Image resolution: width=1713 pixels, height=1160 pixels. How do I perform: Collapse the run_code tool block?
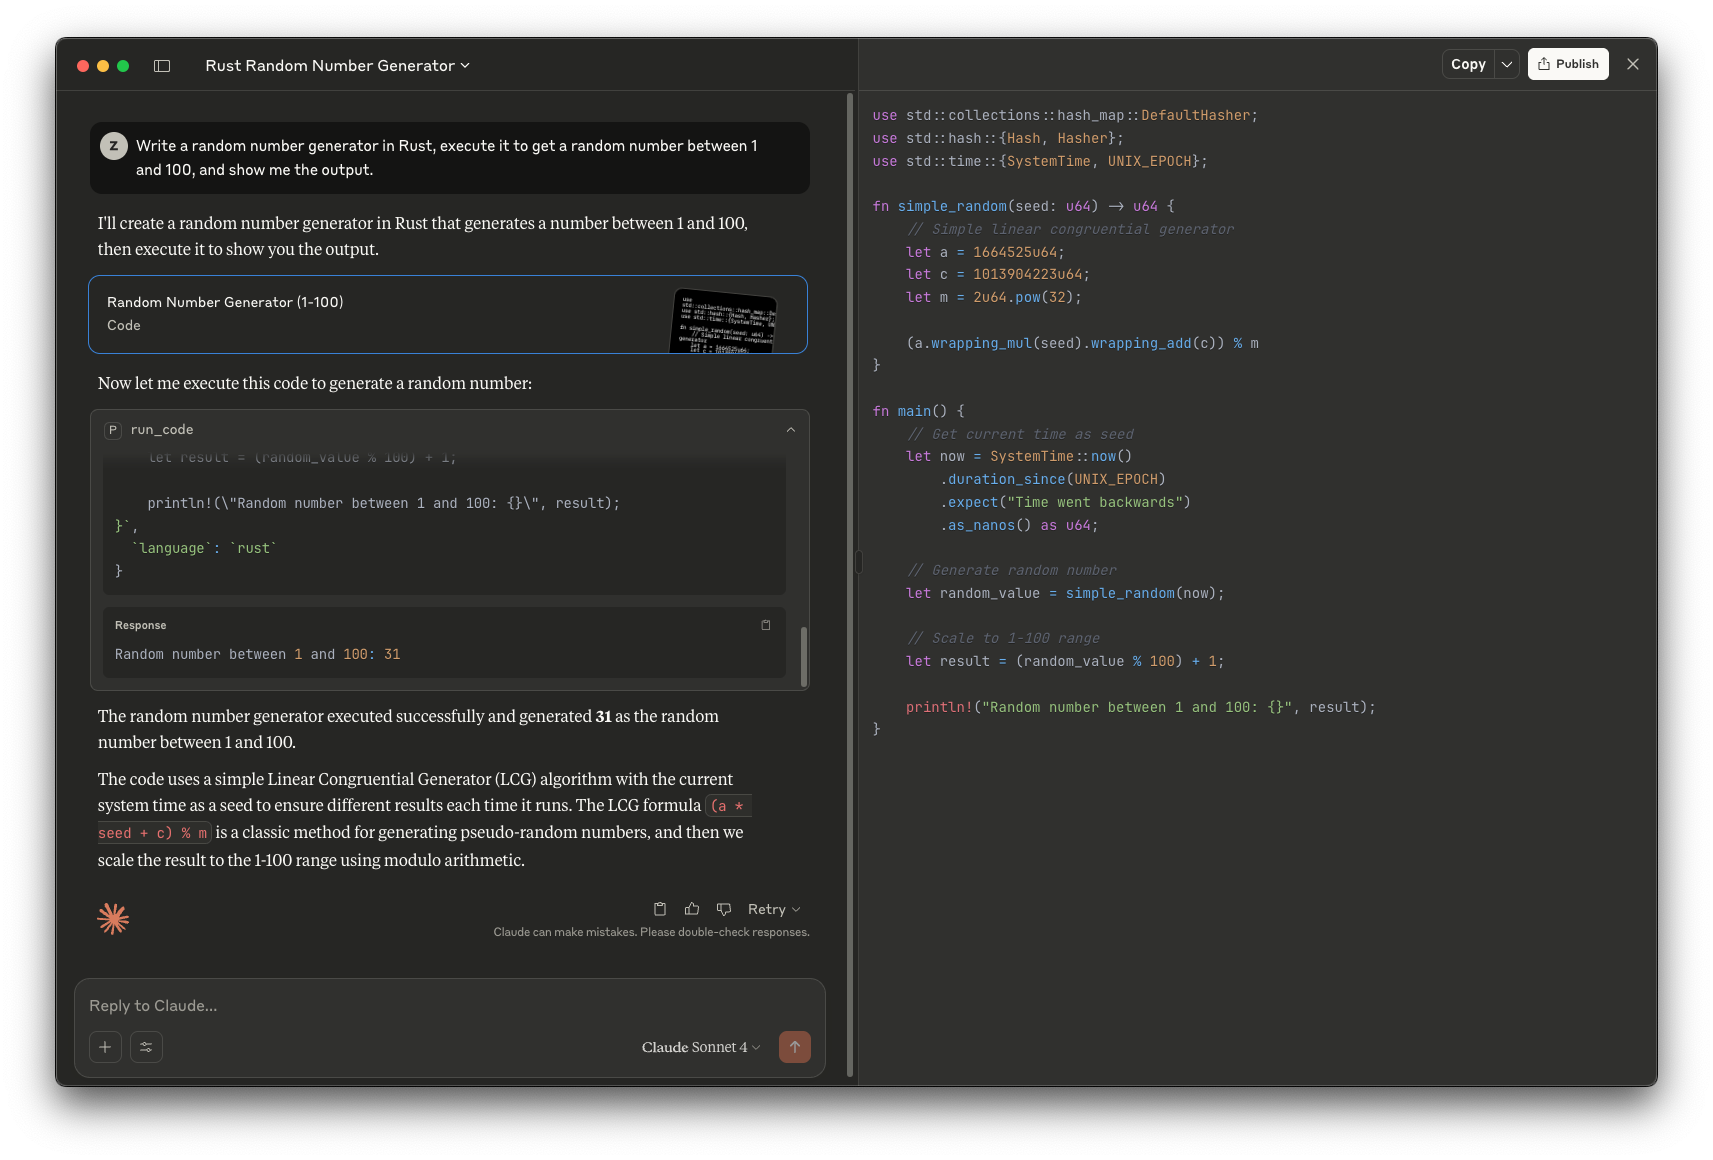point(791,430)
